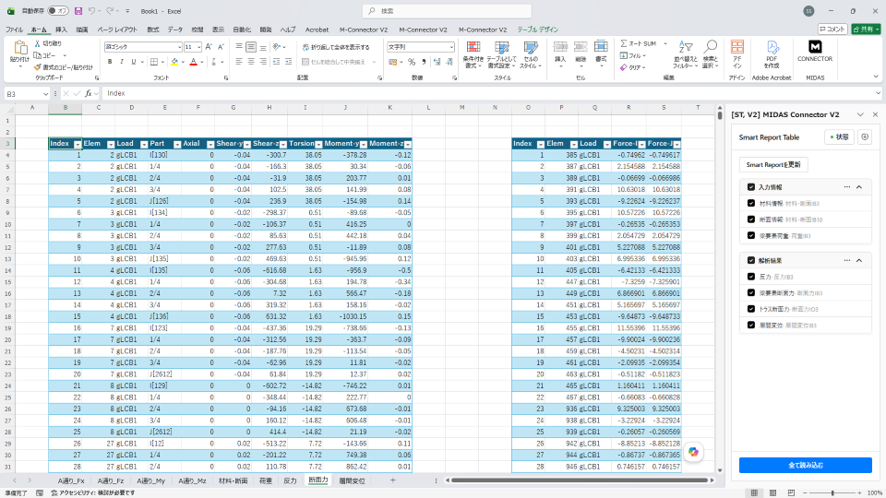Click the AutoSum sigma icon

pyautogui.click(x=623, y=44)
